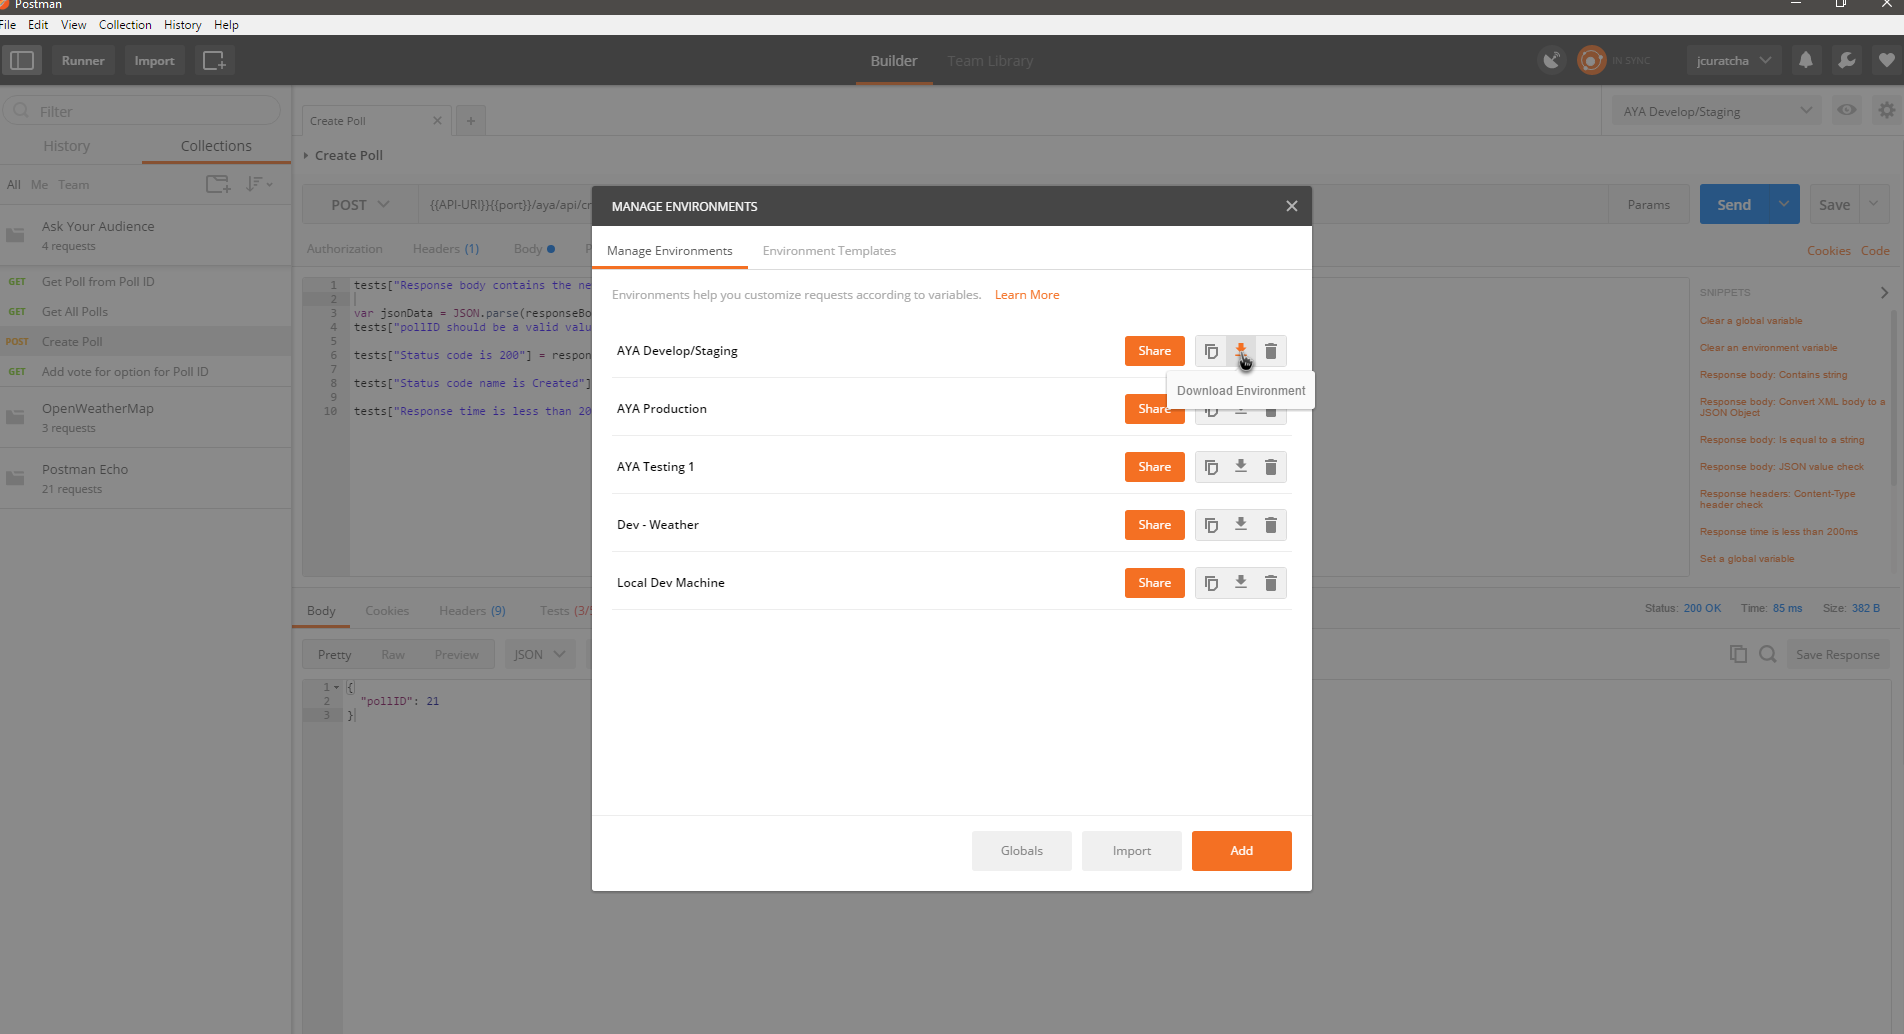The image size is (1904, 1034).
Task: Duplicate the AYA Testing 1 environment
Action: pos(1211,467)
